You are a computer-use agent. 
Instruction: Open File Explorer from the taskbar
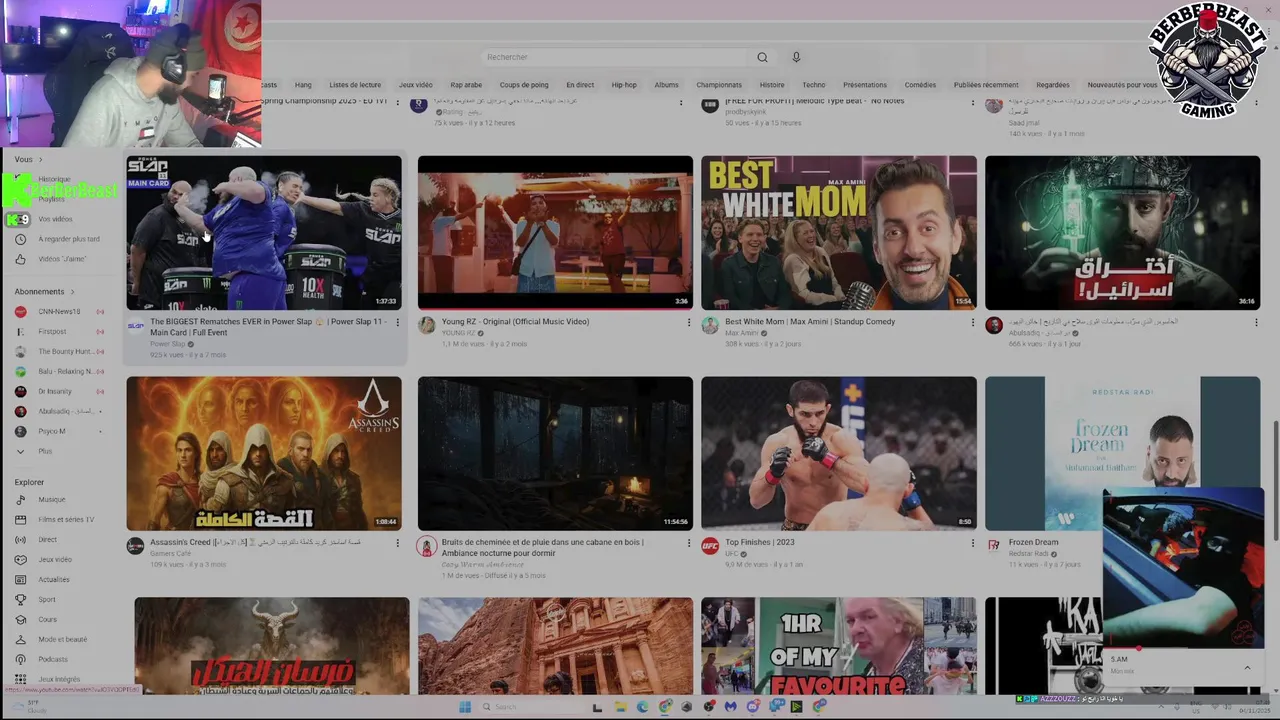[x=620, y=707]
